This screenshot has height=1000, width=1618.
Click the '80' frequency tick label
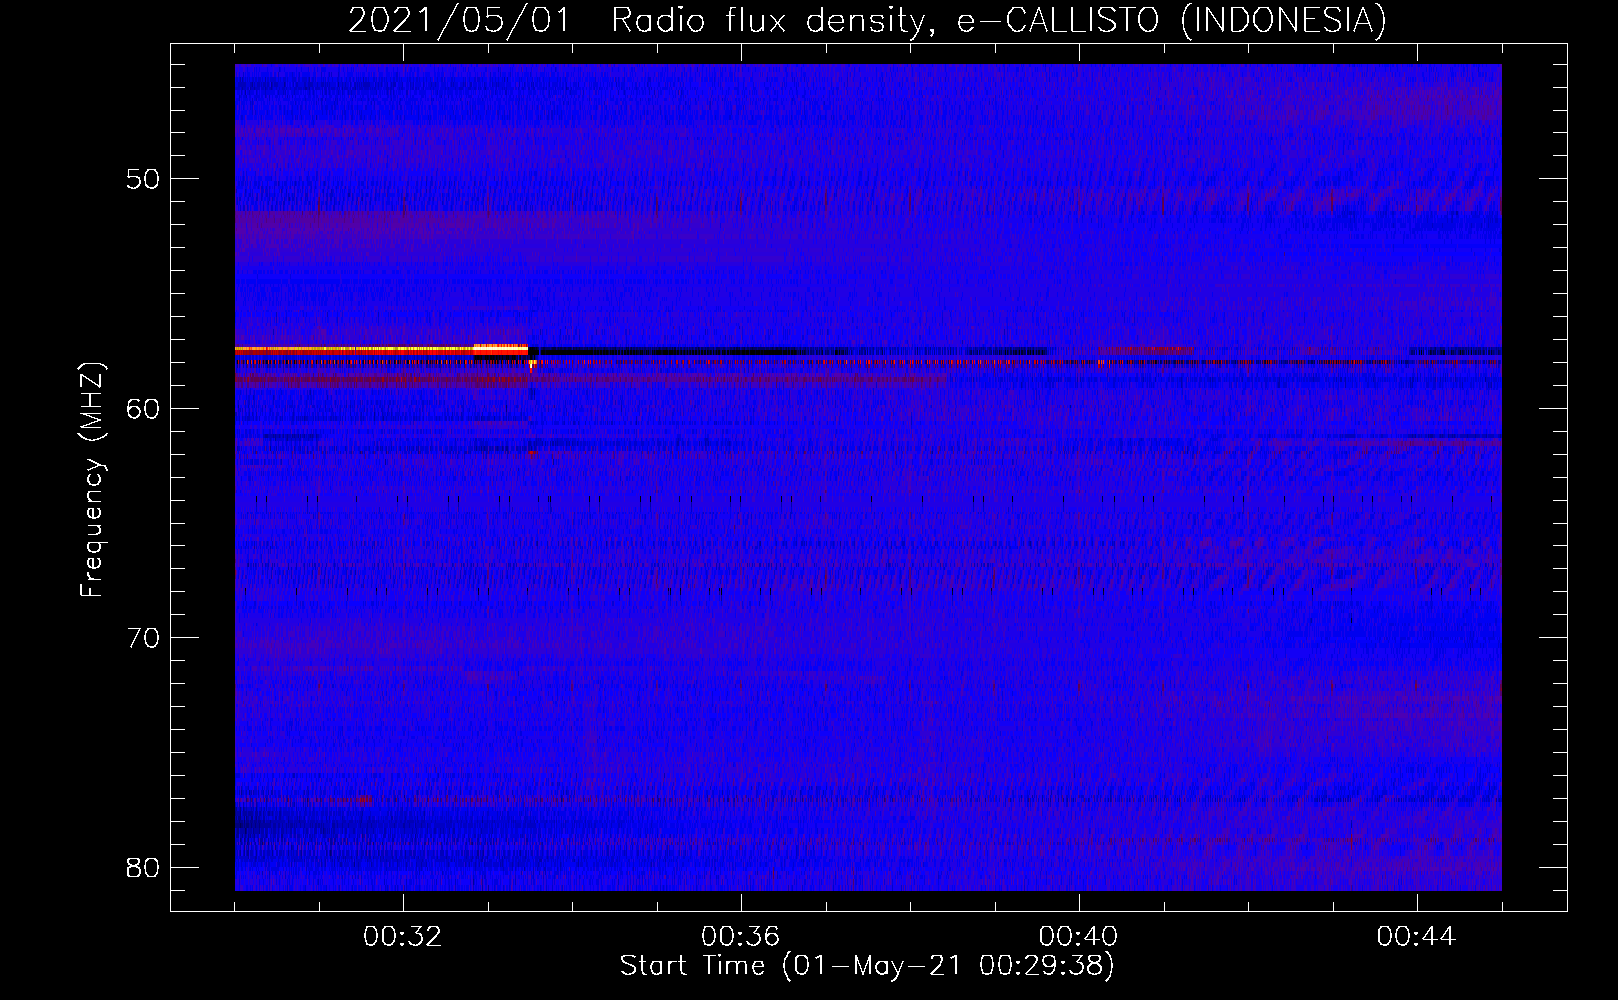pos(143,866)
